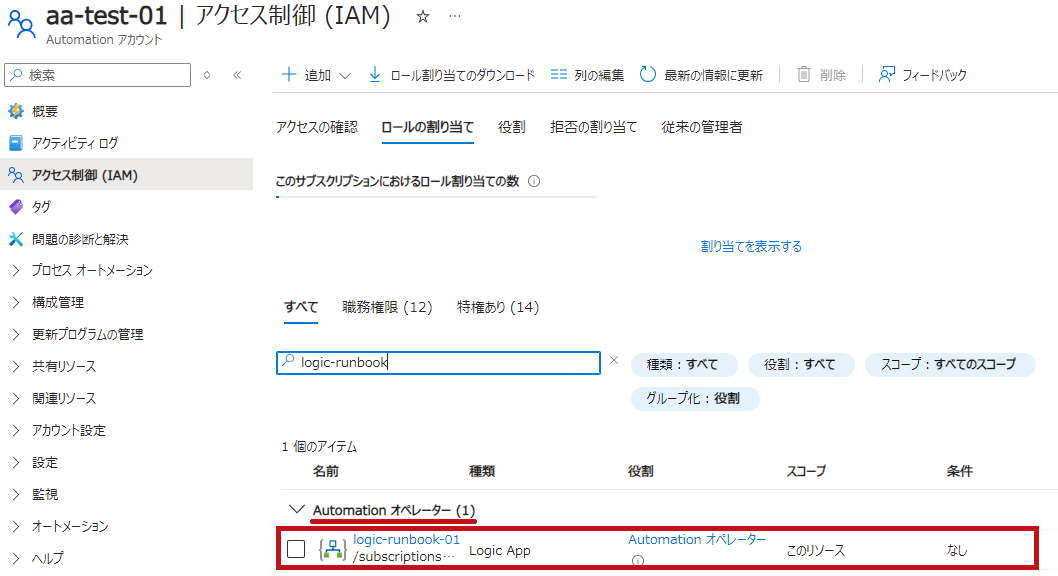Click the 追加 plus icon
Viewport: 1058px width, 576px height.
click(x=289, y=74)
